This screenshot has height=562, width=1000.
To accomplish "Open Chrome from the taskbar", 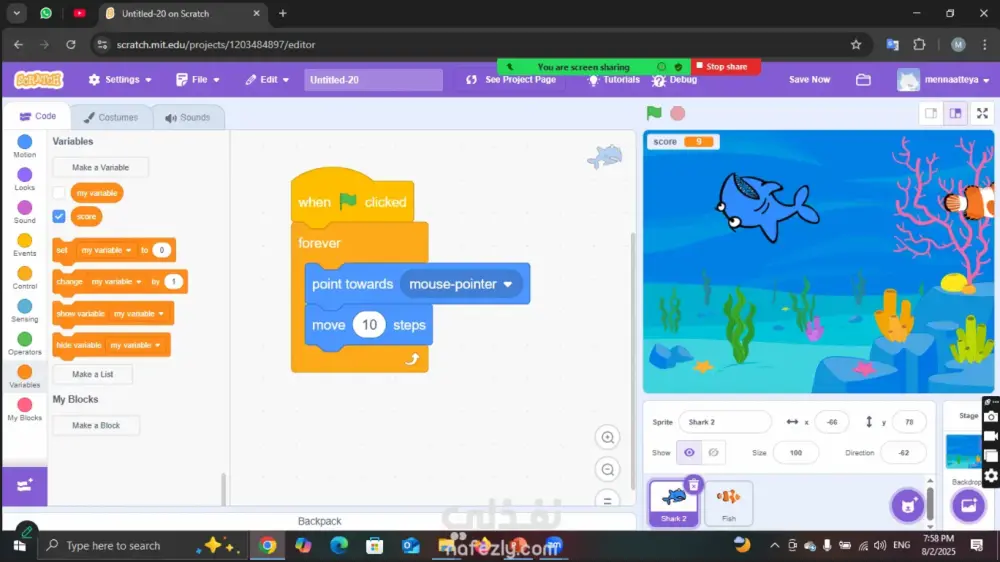I will point(268,546).
